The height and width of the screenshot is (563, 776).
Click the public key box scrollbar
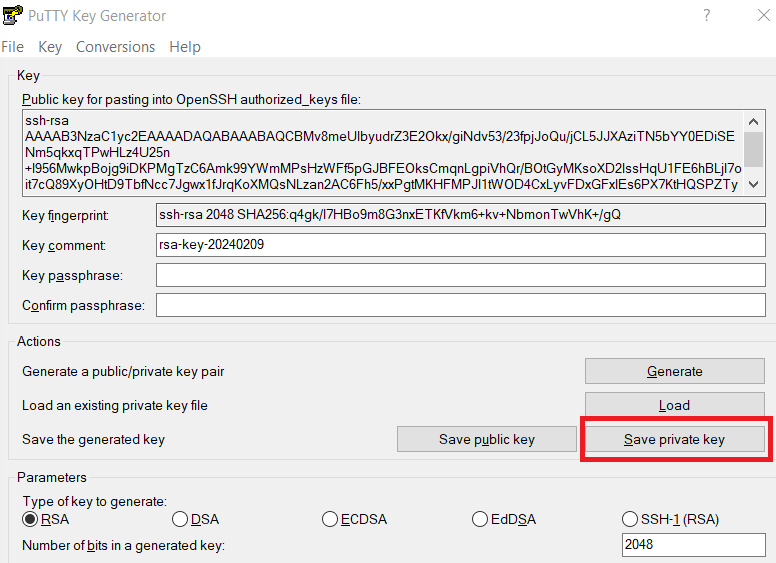coord(754,150)
